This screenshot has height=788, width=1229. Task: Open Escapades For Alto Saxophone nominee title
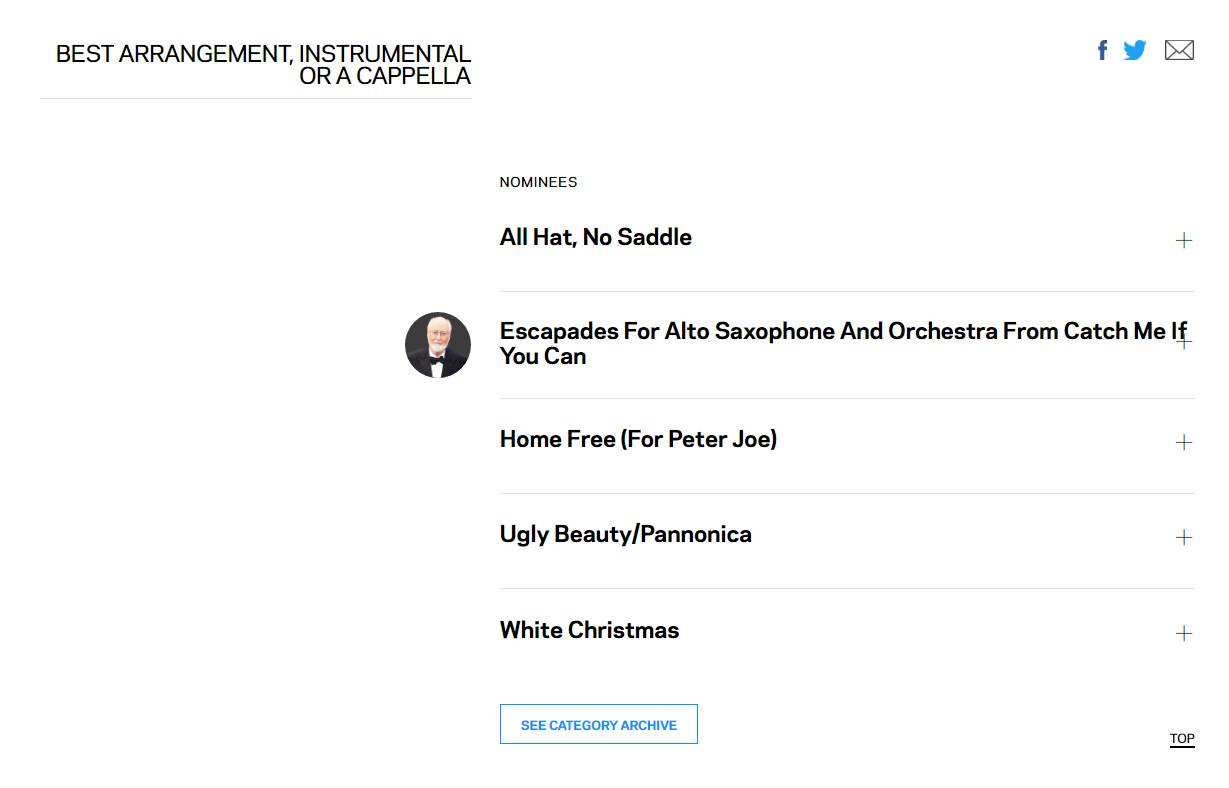pos(843,343)
